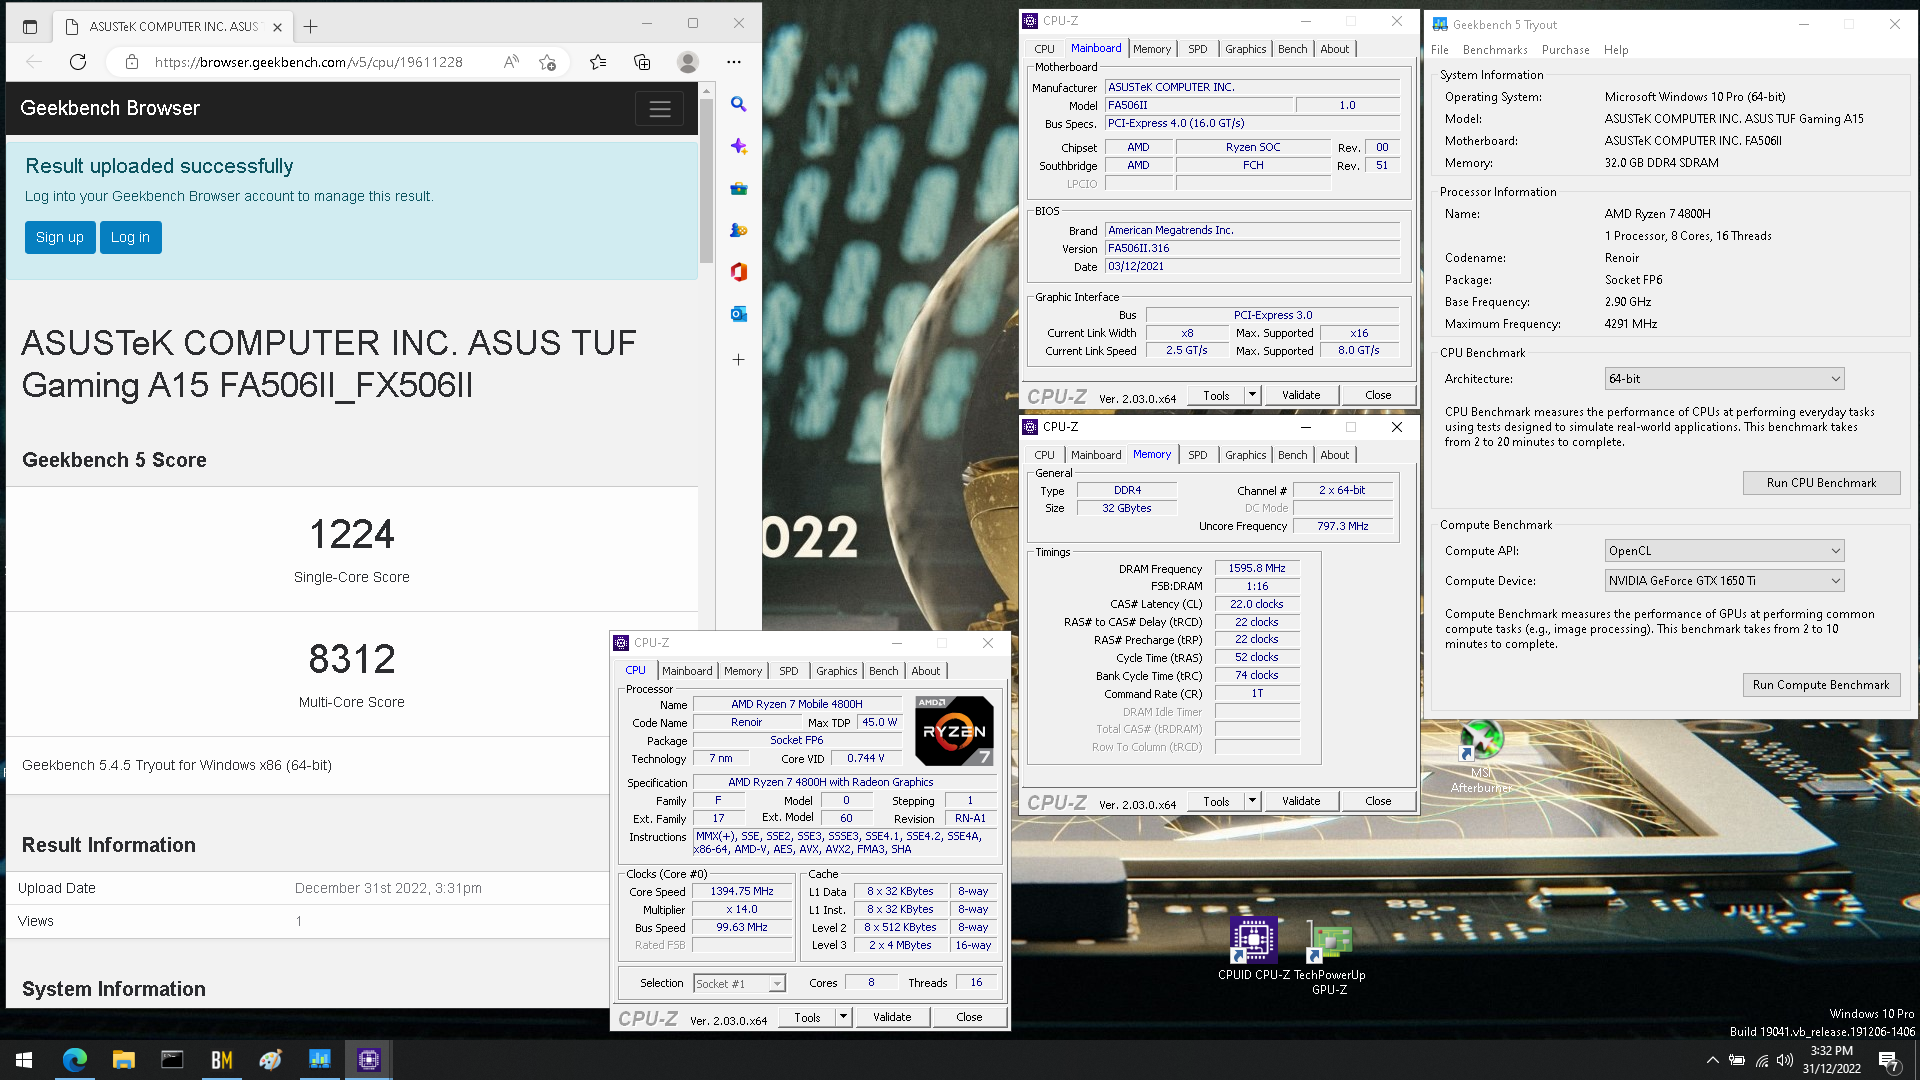
Task: Open Tools dropdown arrow in CPU-Z CPU window
Action: [x=843, y=1017]
